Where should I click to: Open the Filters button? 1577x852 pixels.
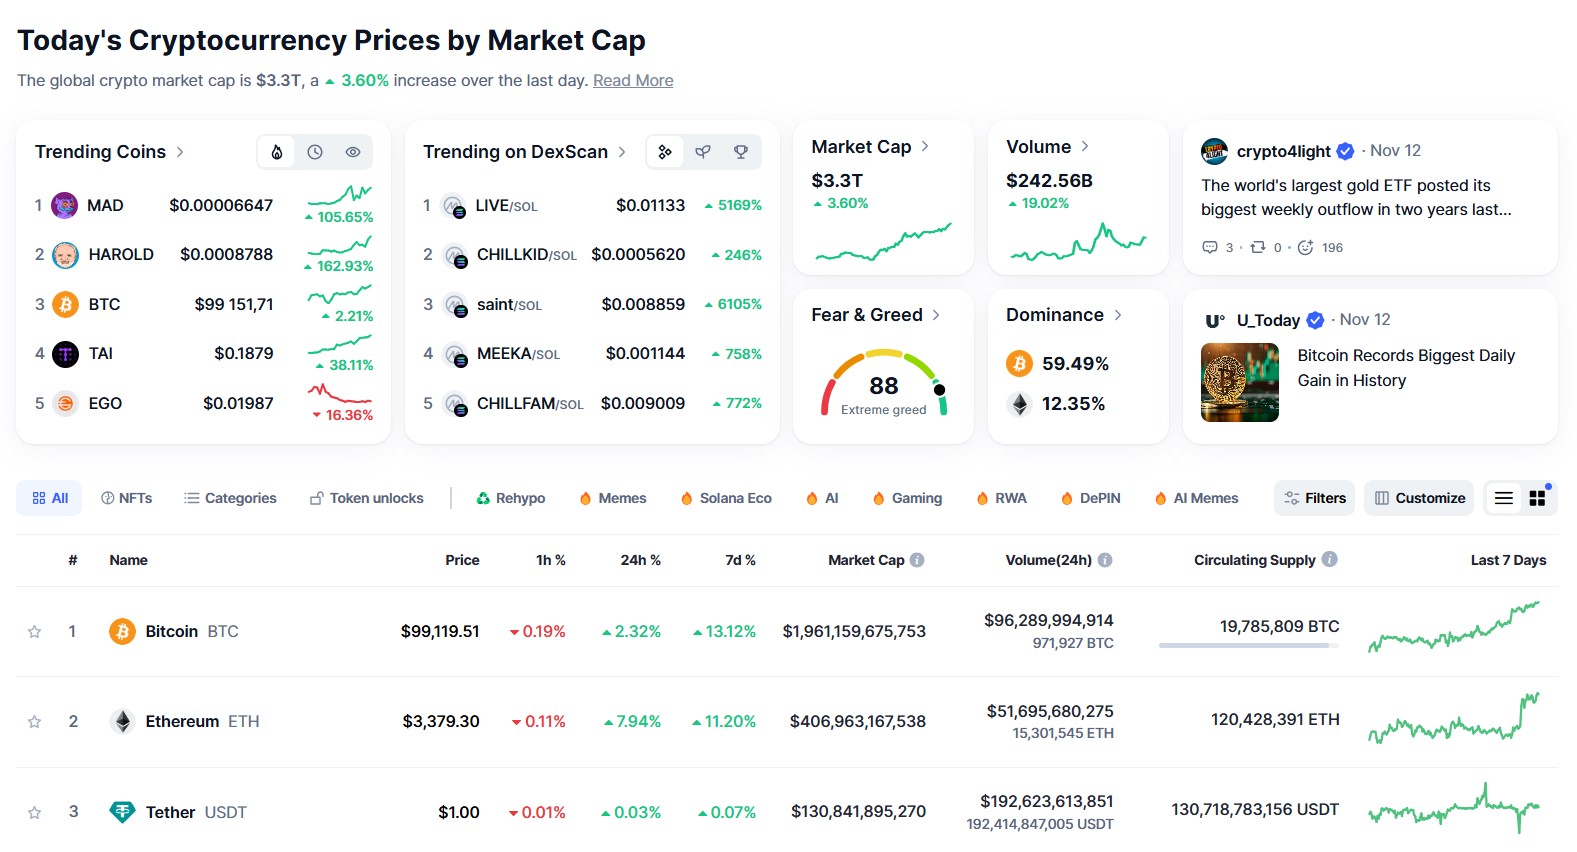click(x=1314, y=498)
